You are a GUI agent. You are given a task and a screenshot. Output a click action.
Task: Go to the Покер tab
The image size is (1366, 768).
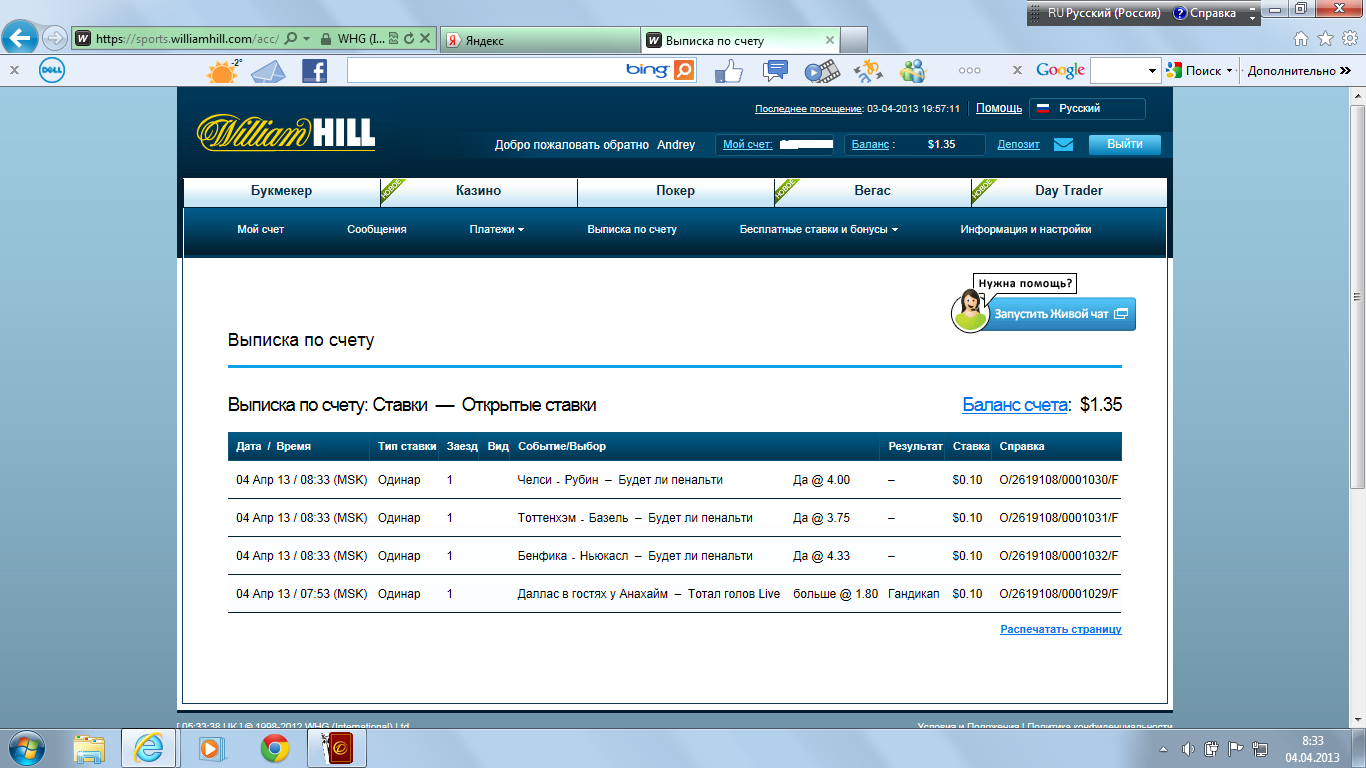[x=675, y=191]
